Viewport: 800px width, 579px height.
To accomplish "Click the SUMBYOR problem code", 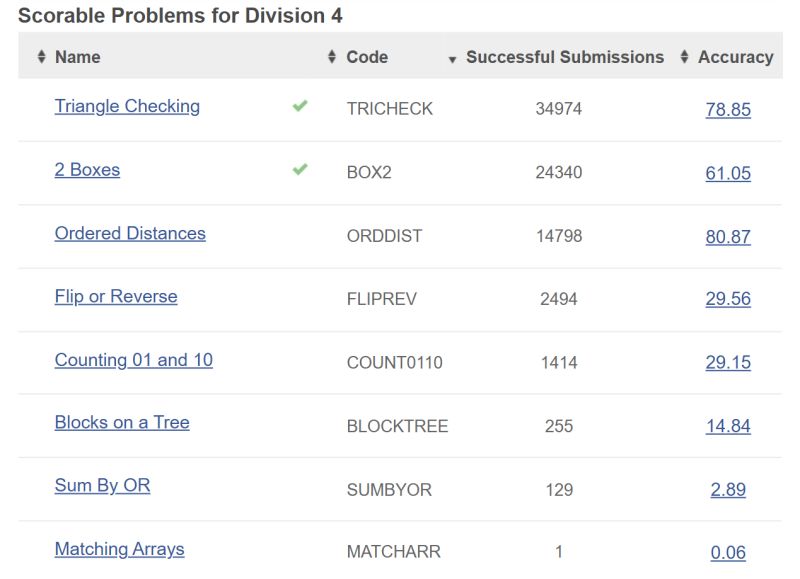I will [389, 490].
